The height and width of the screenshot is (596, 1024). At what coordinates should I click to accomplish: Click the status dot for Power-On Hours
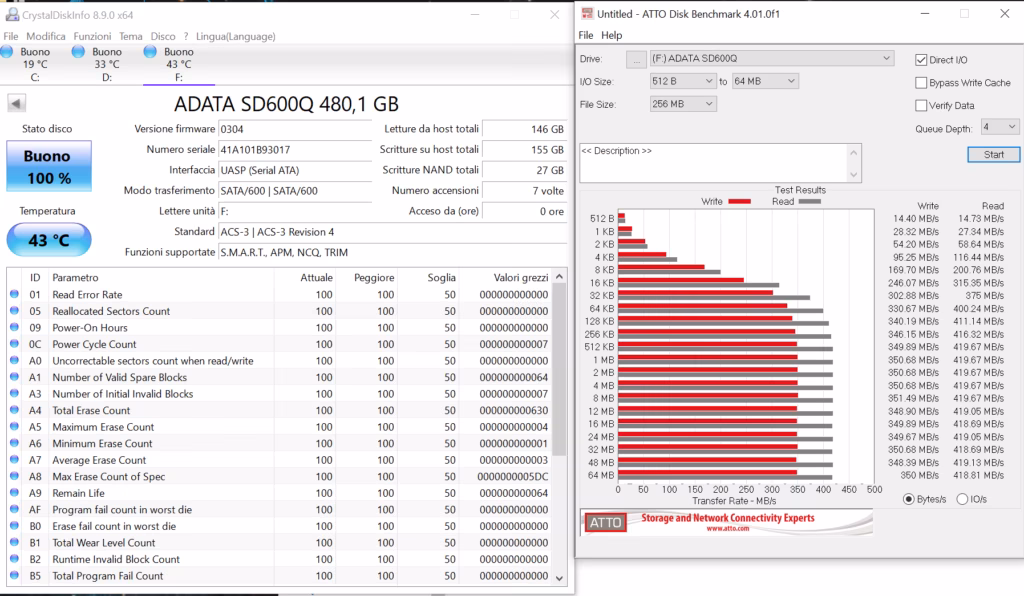point(14,327)
